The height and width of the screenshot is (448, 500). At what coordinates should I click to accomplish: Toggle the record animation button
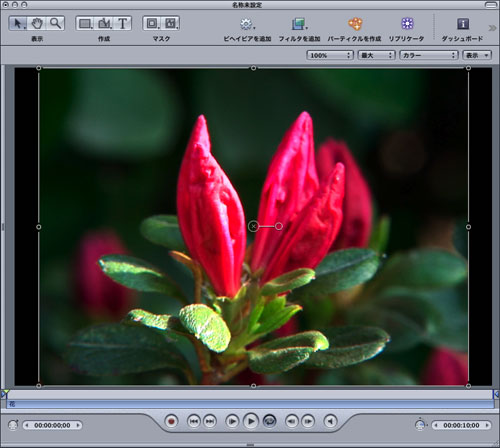click(171, 422)
